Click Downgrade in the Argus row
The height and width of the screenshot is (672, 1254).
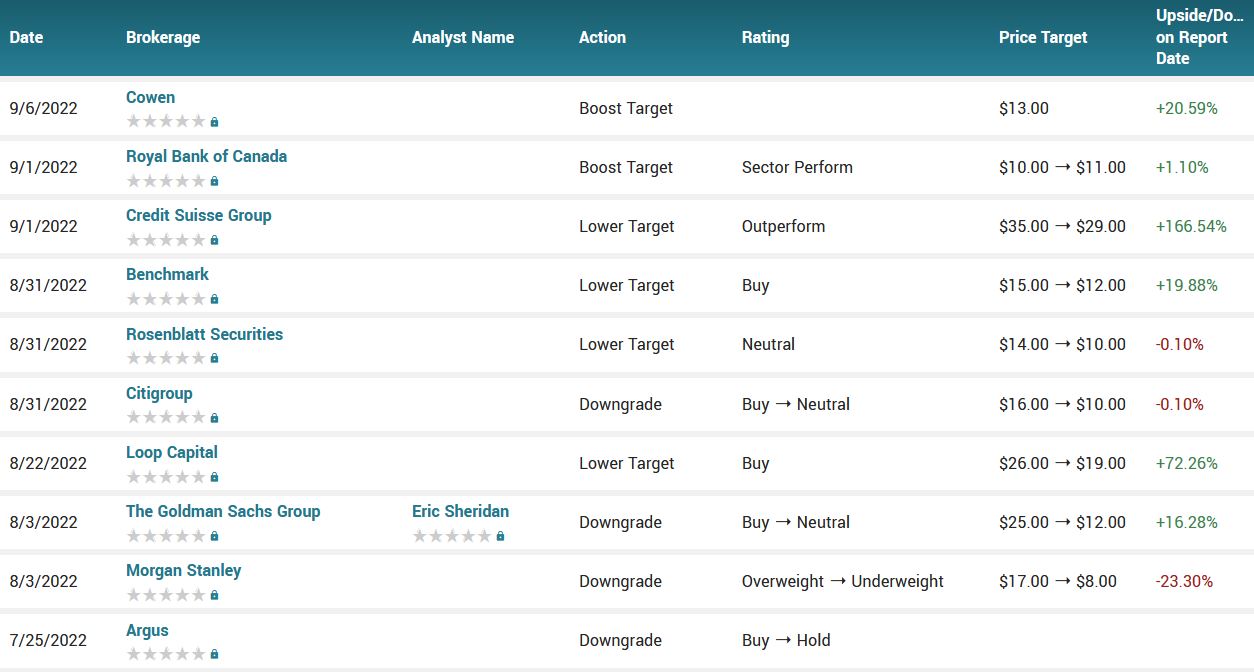pyautogui.click(x=620, y=640)
